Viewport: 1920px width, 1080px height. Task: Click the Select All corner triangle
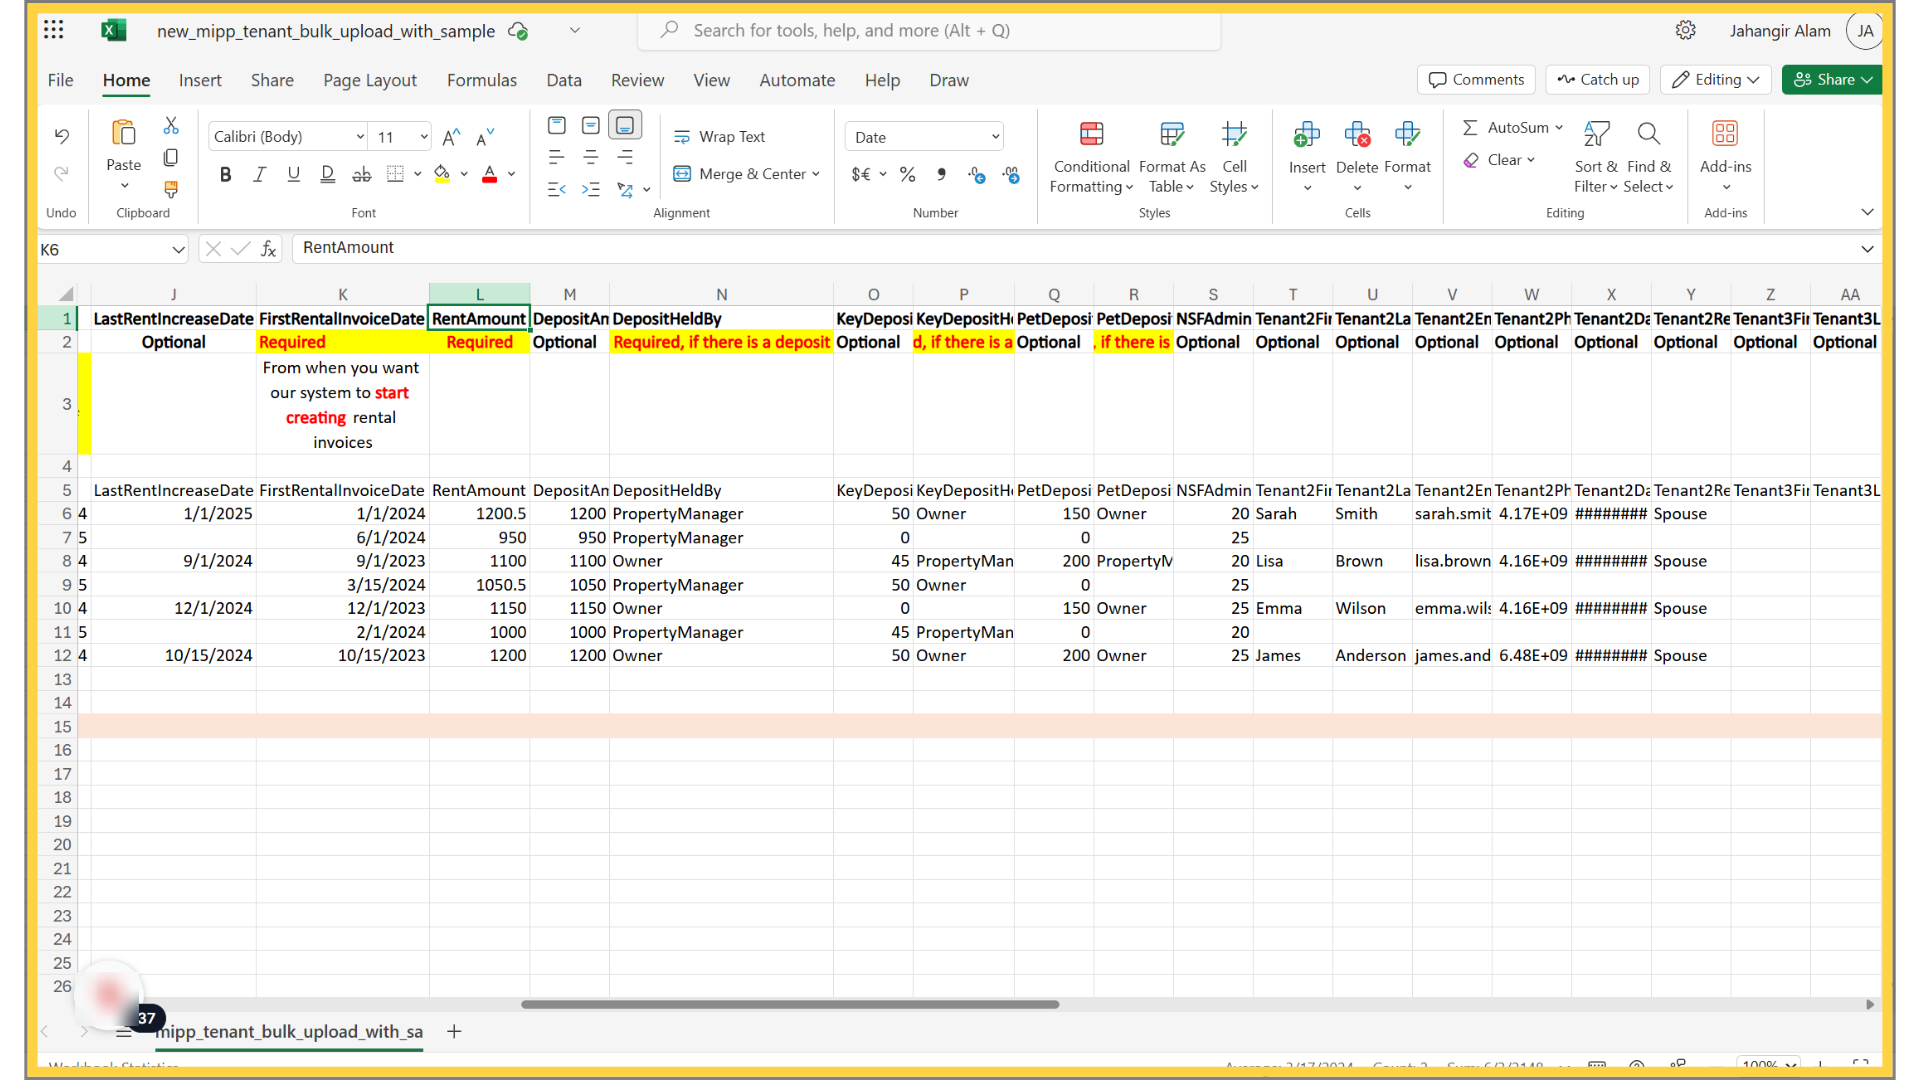(65, 294)
